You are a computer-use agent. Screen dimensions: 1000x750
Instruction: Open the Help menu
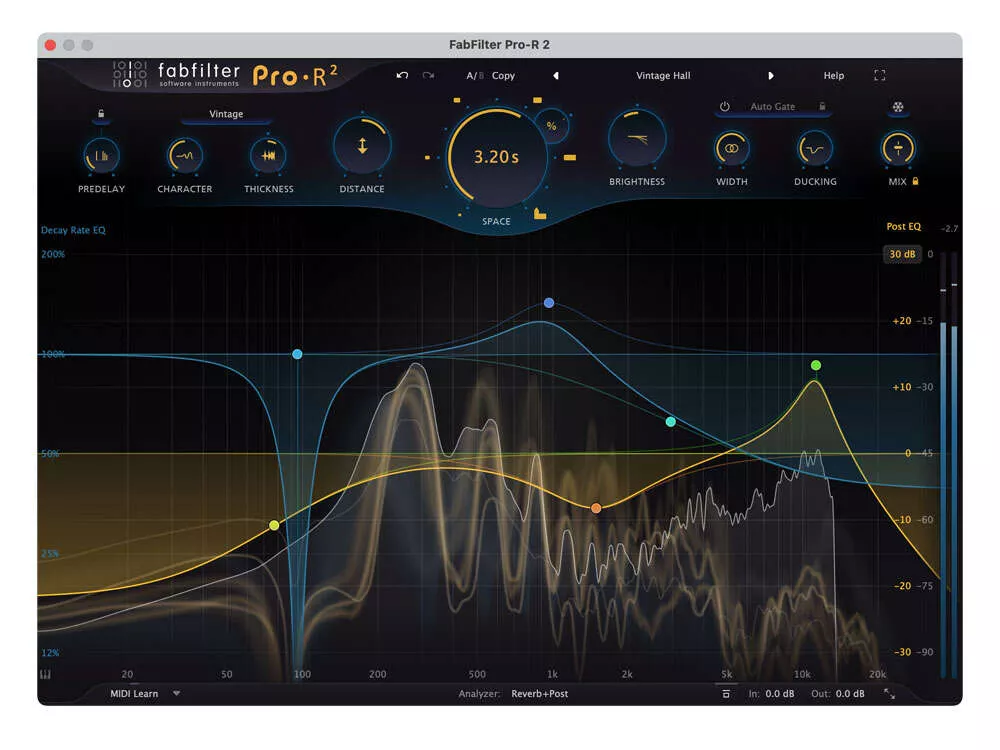pyautogui.click(x=833, y=76)
